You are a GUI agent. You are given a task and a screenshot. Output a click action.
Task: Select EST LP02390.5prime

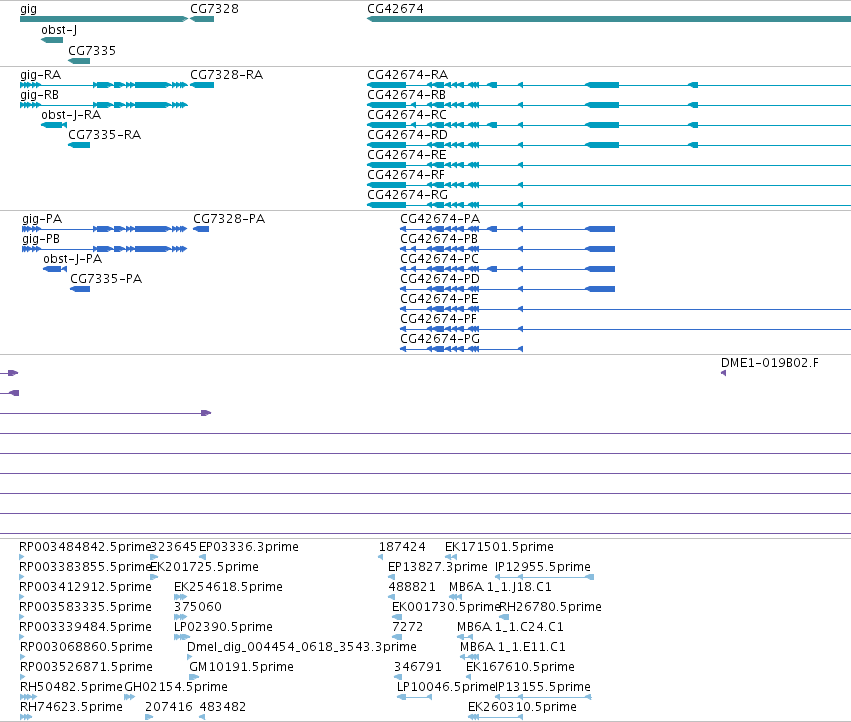(x=223, y=626)
